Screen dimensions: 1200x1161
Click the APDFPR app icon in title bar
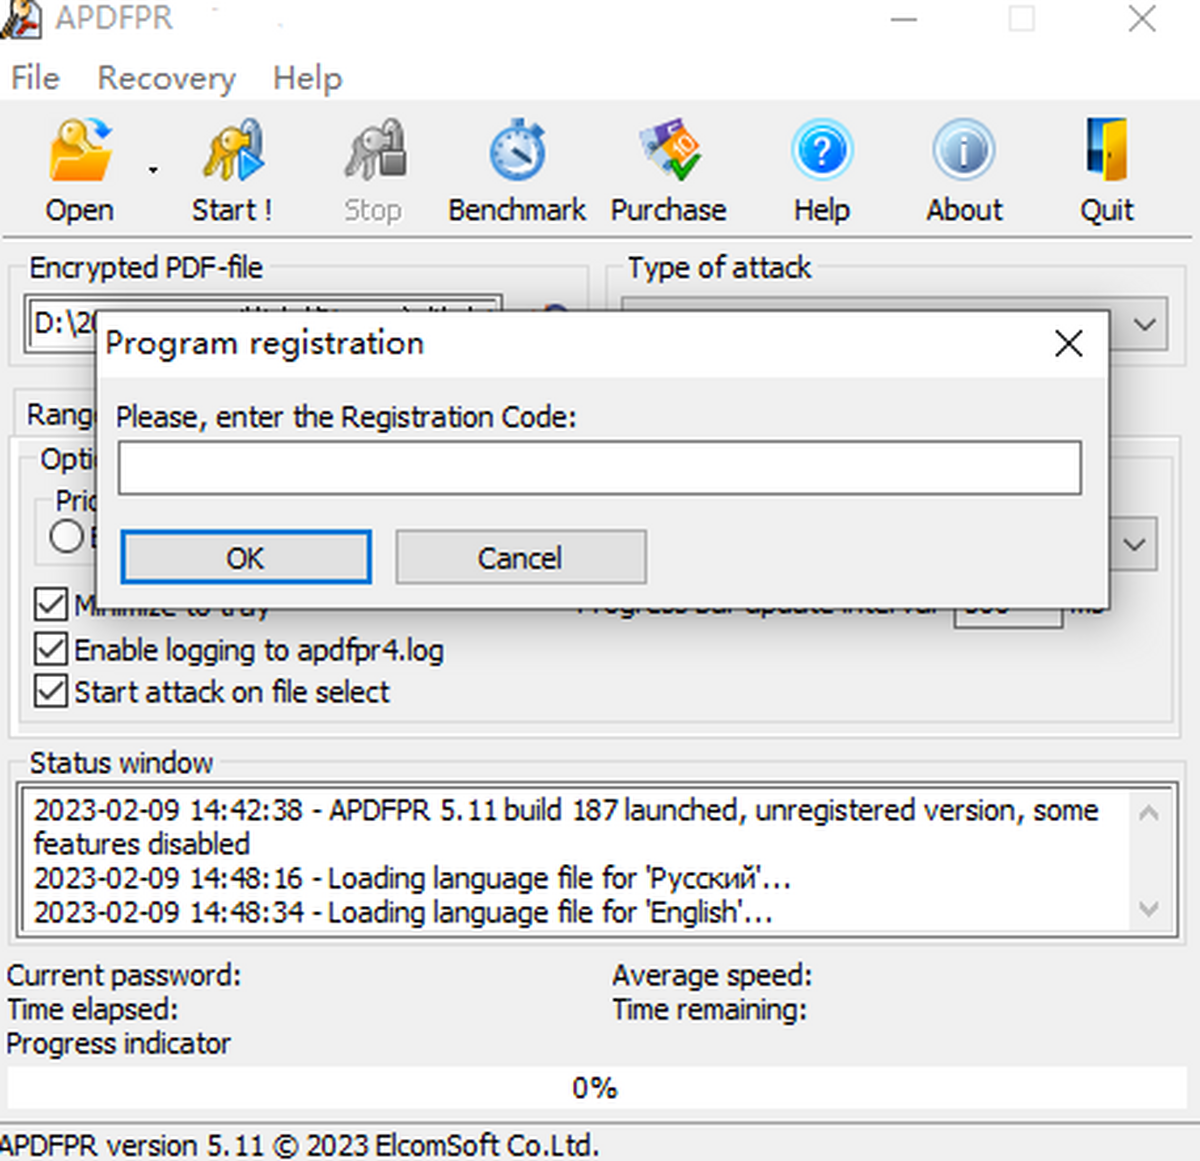(x=20, y=18)
